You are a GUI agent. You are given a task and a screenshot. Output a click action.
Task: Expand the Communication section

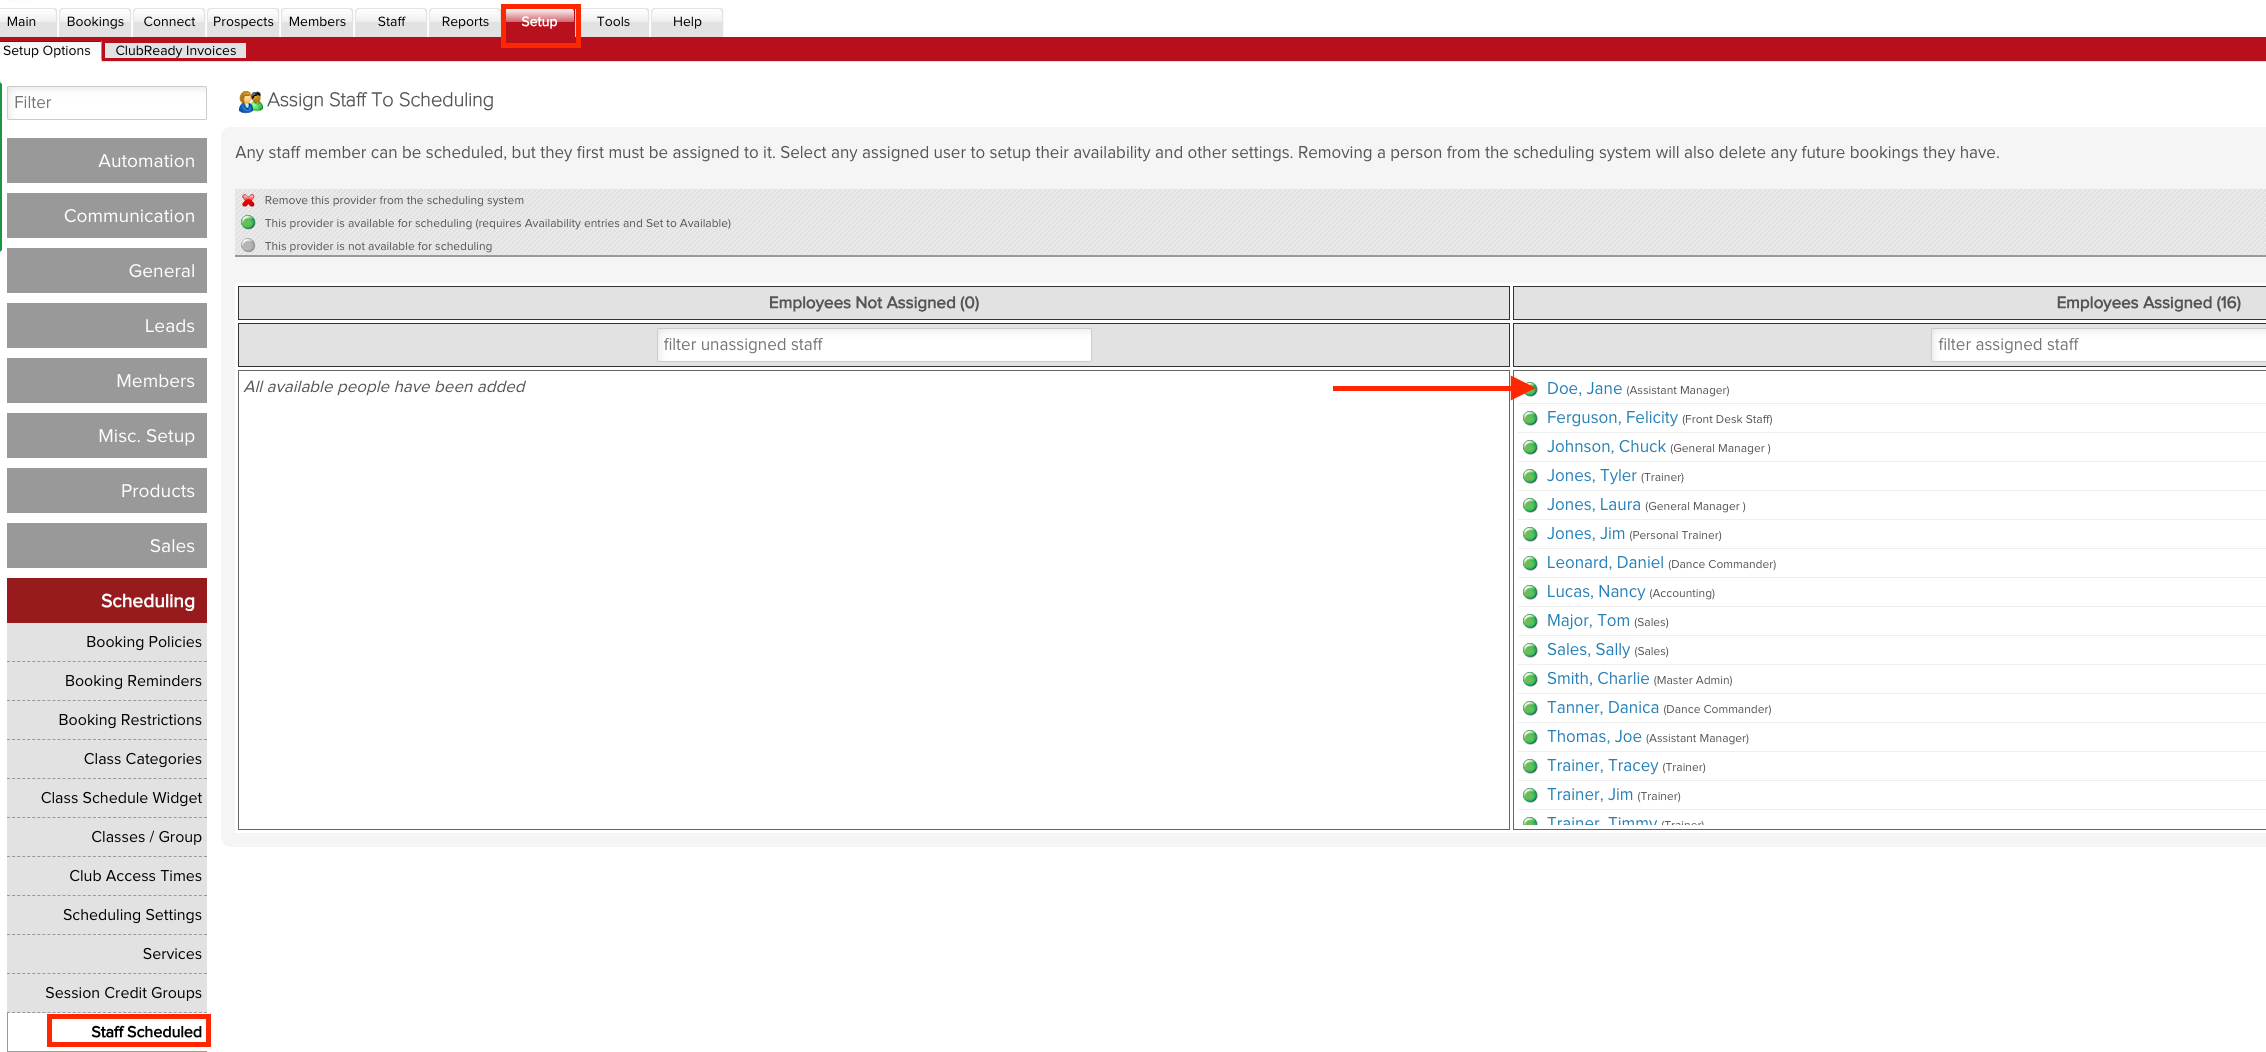[x=106, y=215]
